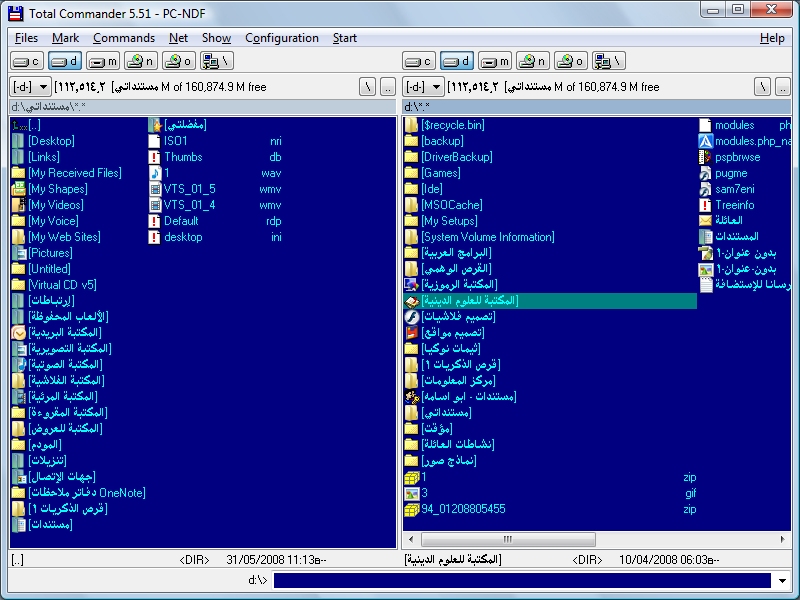Open the Configuration menu
This screenshot has height=600, width=800.
(x=282, y=38)
